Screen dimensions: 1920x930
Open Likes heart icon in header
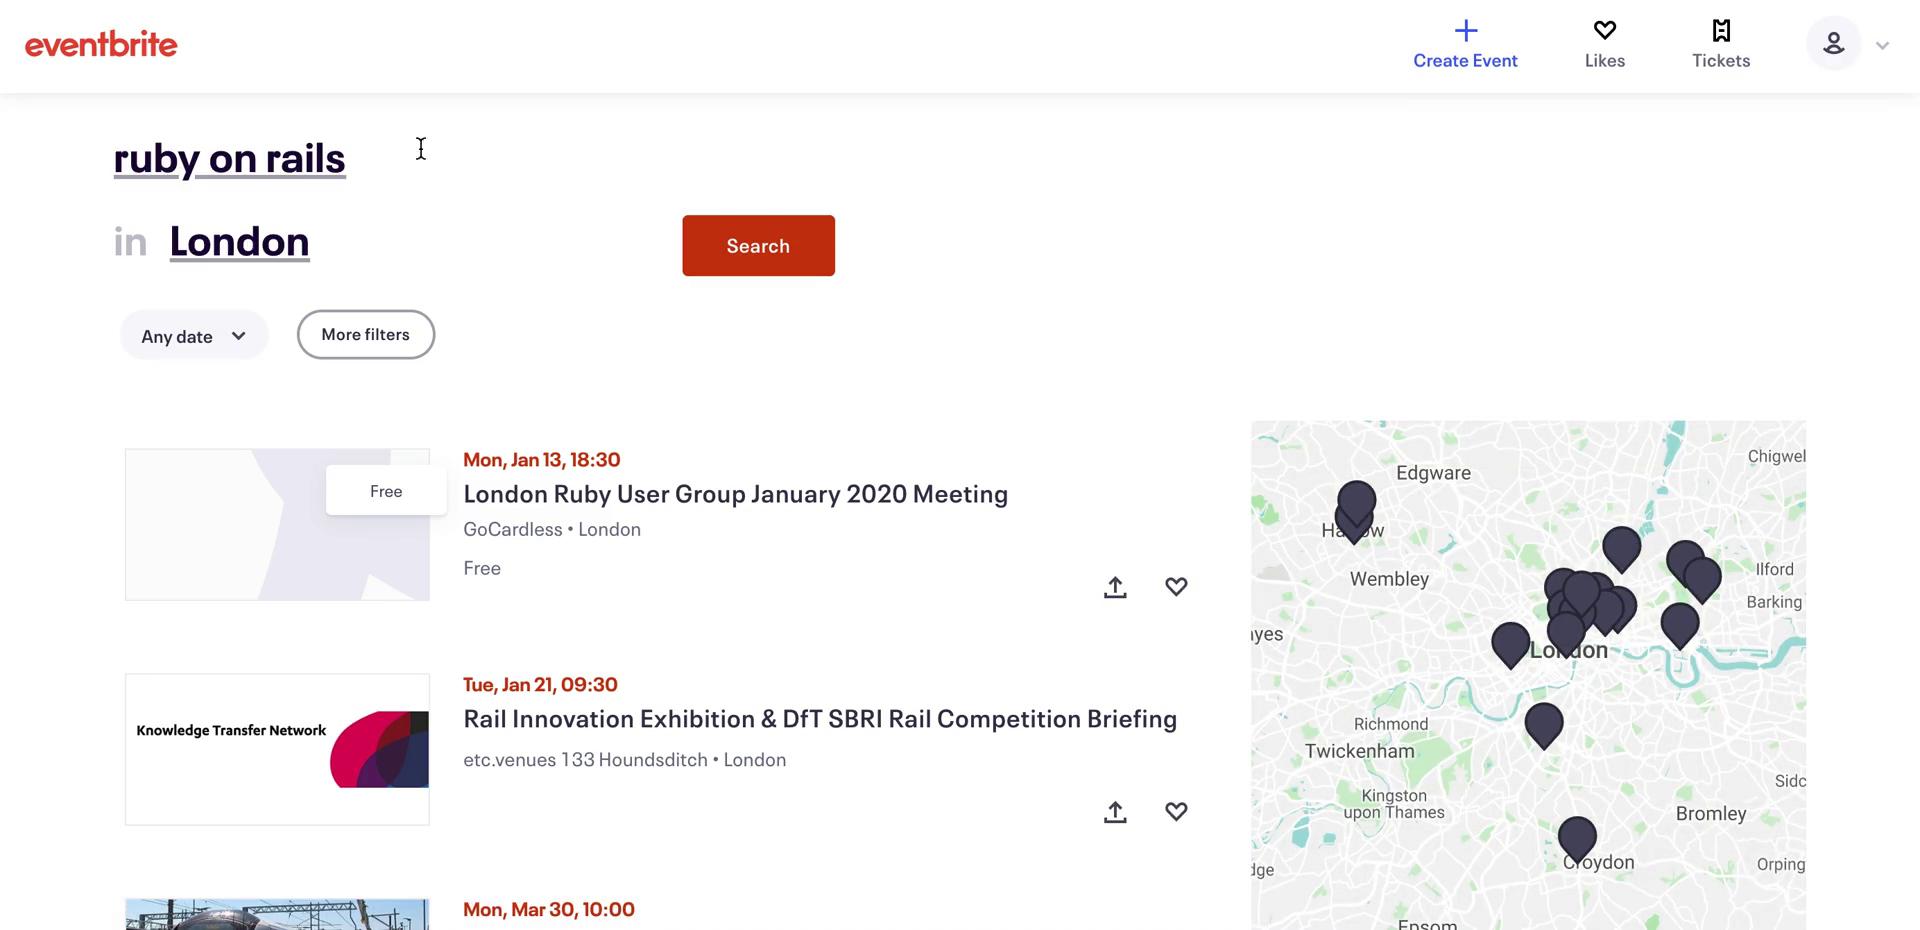tap(1604, 30)
